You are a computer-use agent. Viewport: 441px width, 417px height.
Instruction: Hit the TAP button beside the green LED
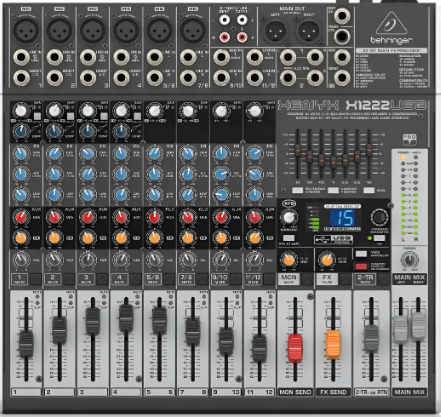pos(379,238)
